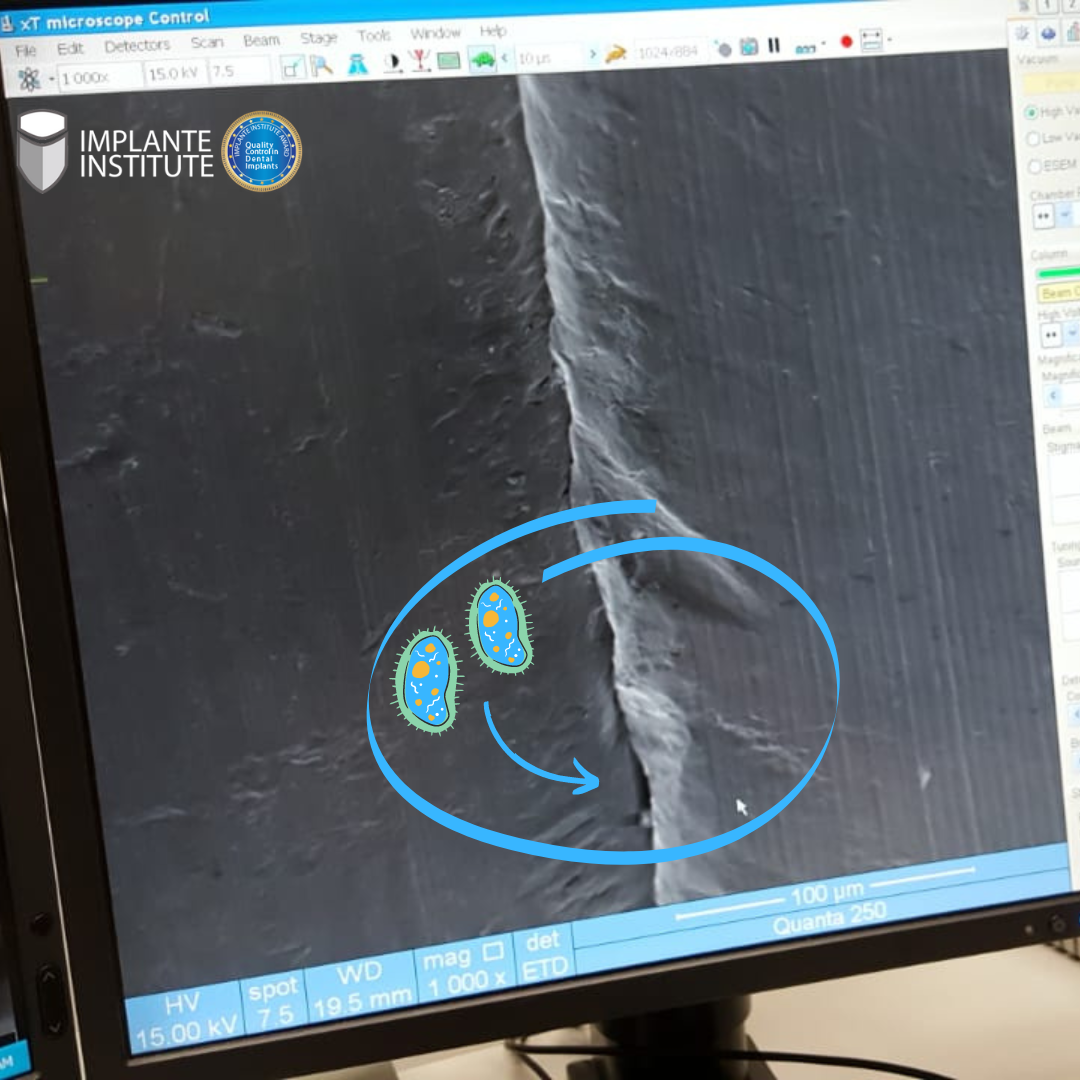Open the 1024x884 resolution dropdown
This screenshot has width=1080, height=1080.
[x=669, y=51]
